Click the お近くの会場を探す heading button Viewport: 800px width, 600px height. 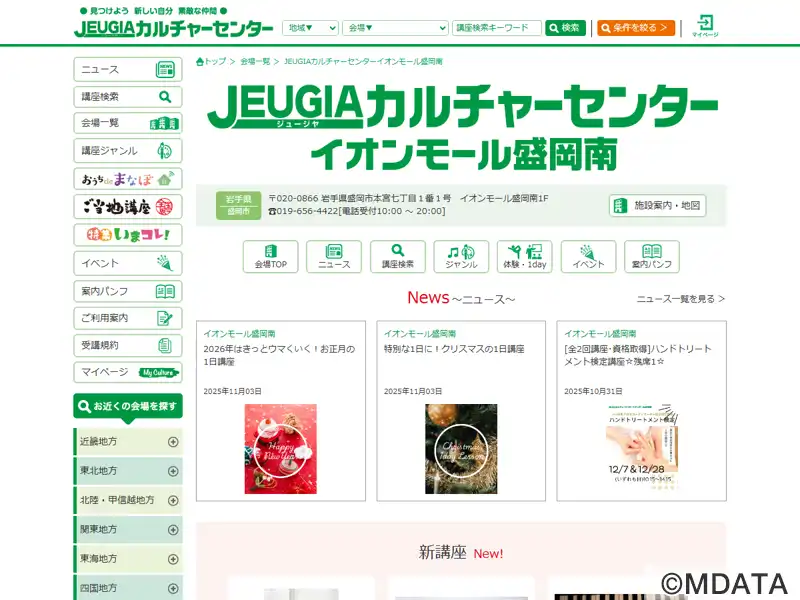pos(128,407)
